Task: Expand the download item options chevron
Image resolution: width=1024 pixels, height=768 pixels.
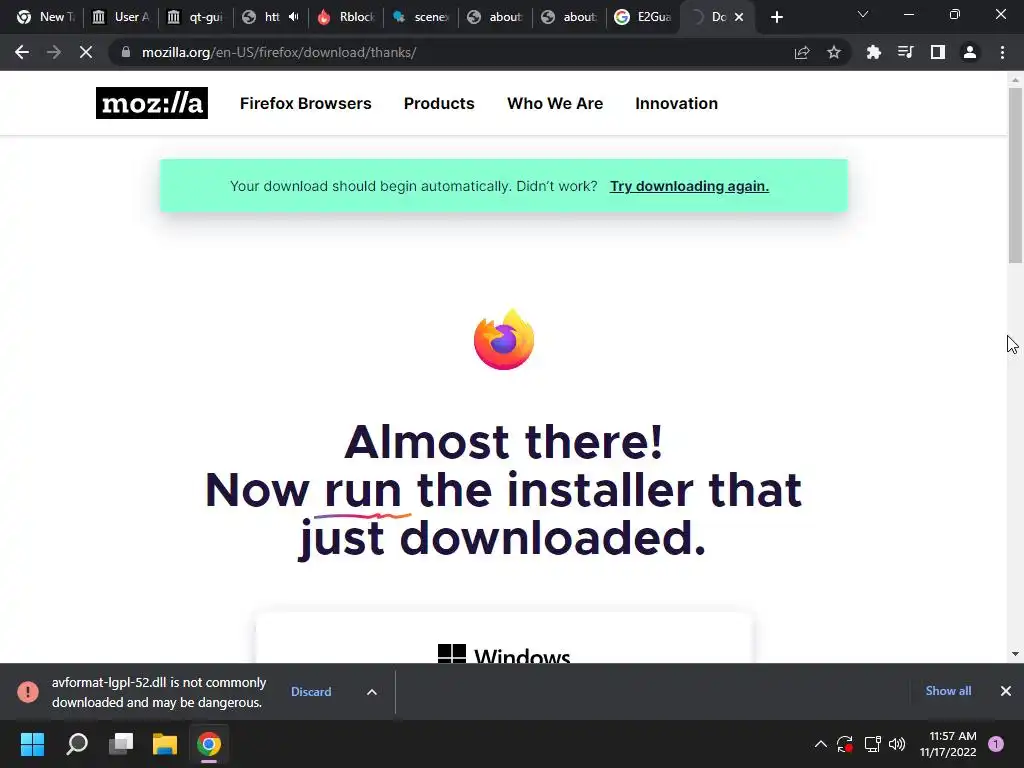Action: point(372,692)
